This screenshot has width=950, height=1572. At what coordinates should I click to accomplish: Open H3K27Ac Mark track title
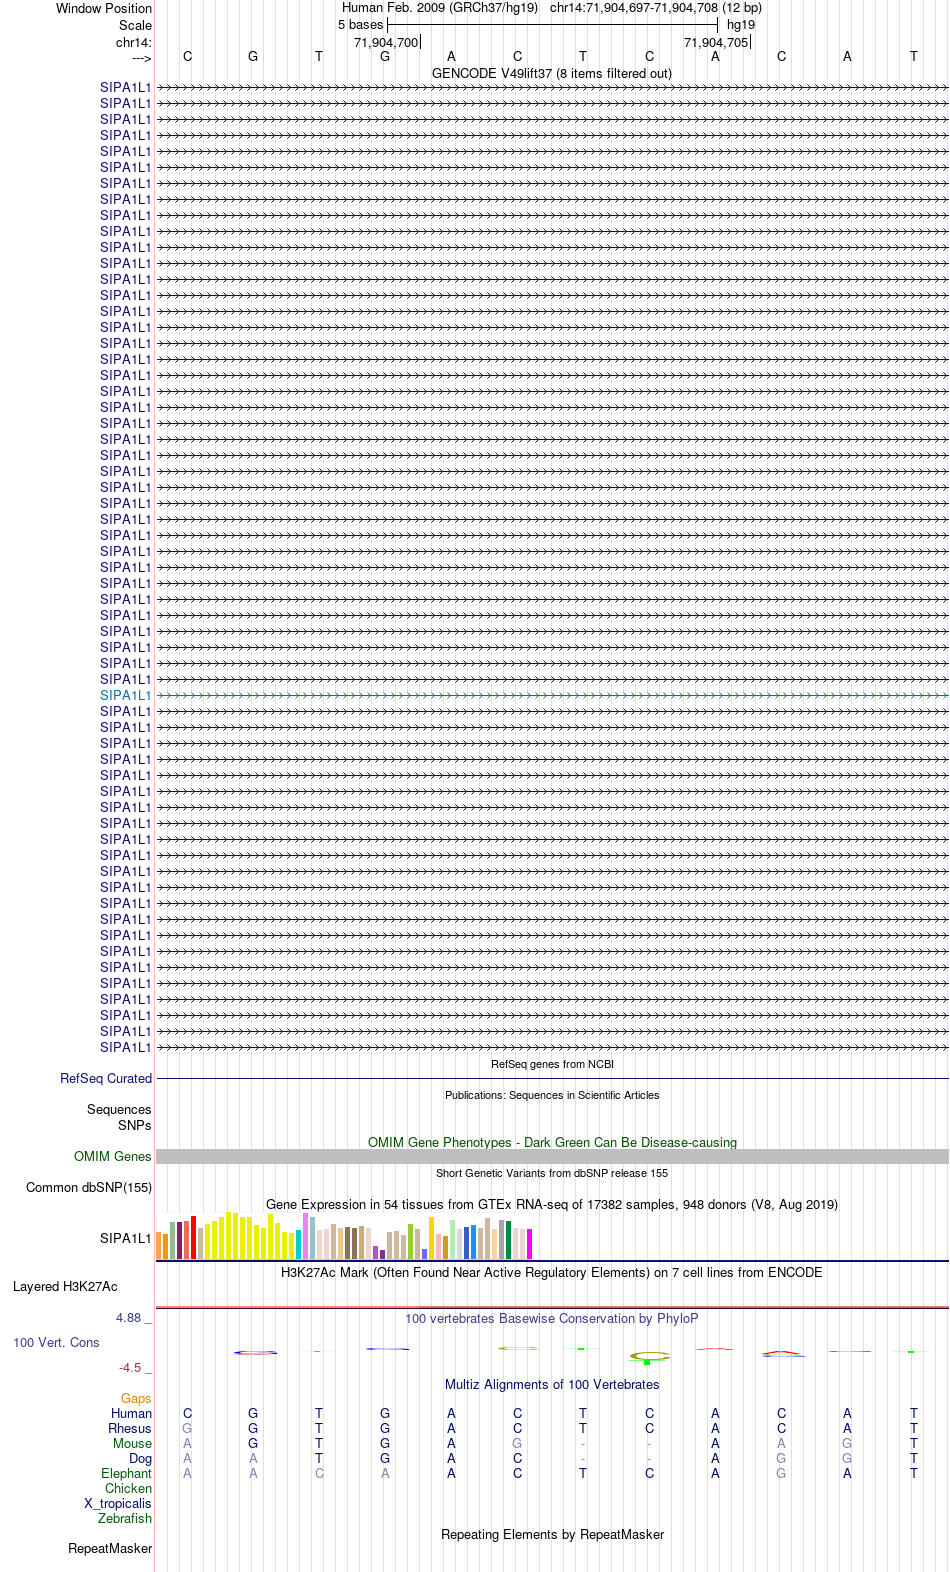(x=552, y=1272)
